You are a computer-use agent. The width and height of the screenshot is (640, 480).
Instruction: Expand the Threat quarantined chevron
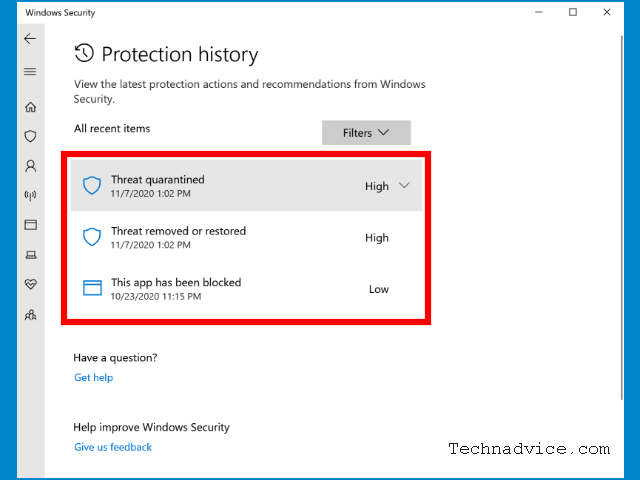tap(404, 186)
